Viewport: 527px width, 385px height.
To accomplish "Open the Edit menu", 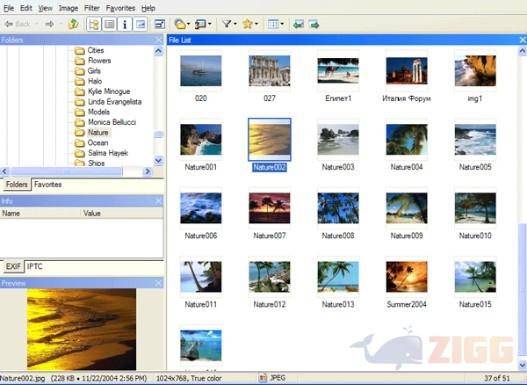I will pos(26,8).
